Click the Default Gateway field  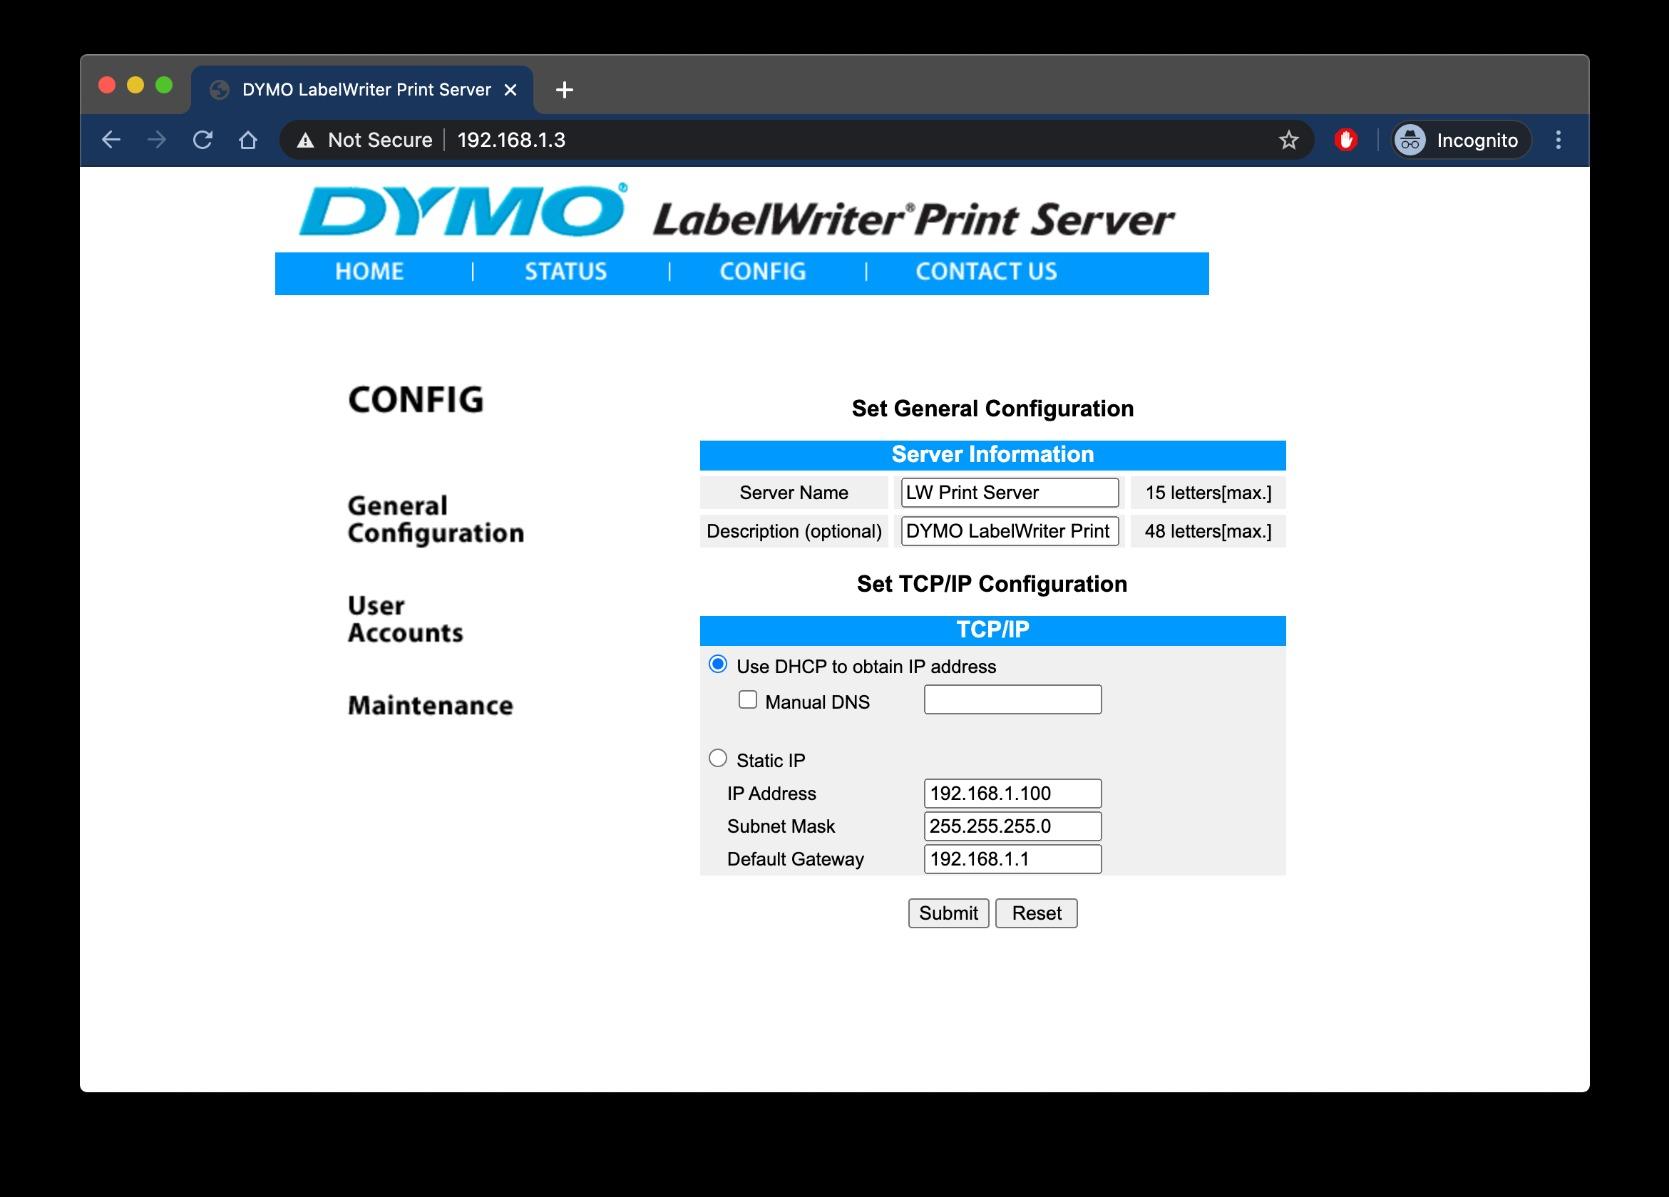coord(1013,859)
